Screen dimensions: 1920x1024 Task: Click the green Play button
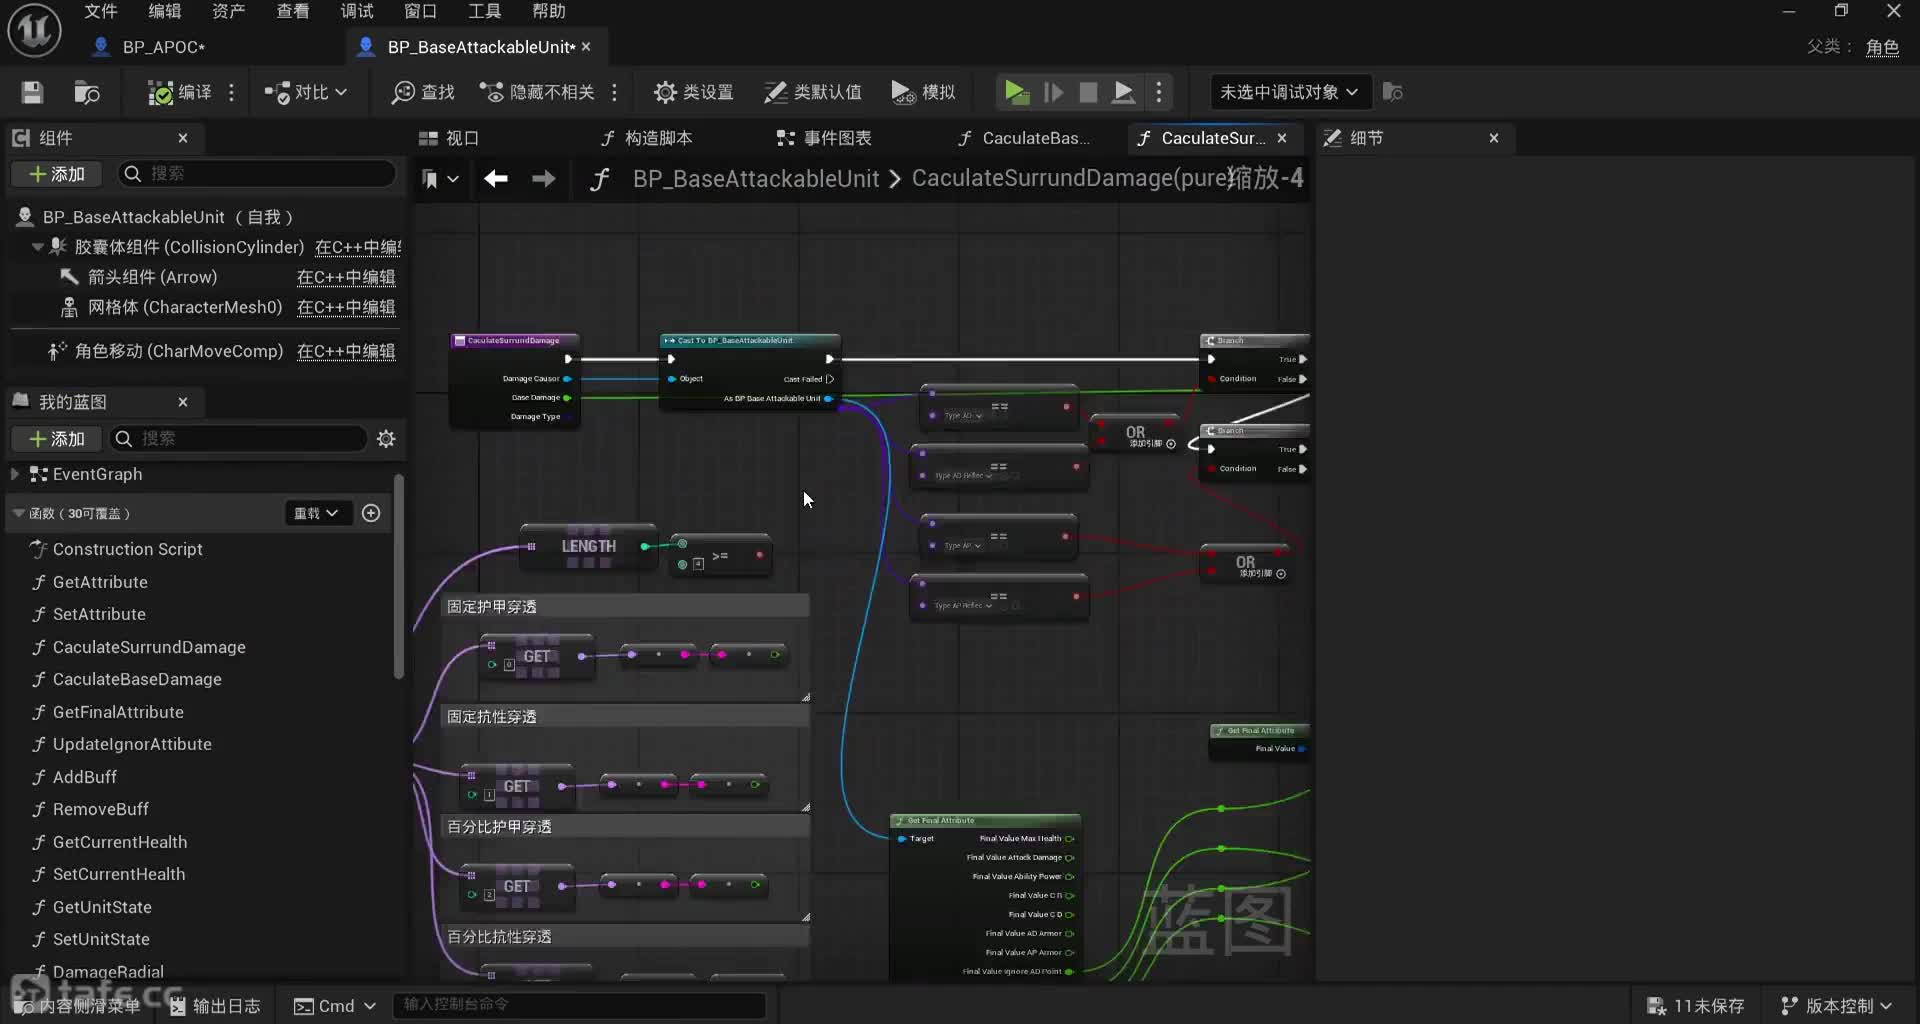1016,92
